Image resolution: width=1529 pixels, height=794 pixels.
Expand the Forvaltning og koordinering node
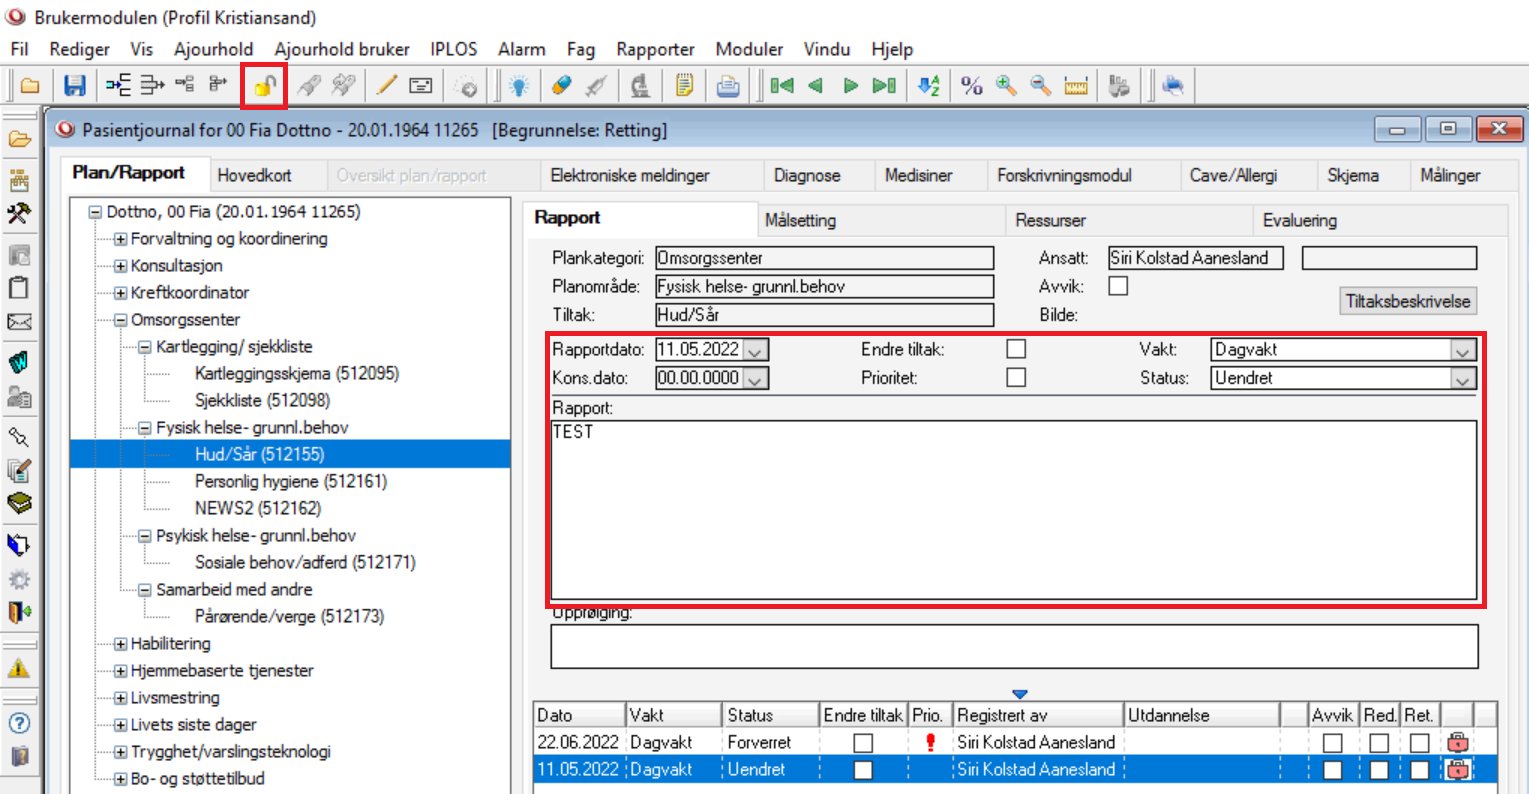pyautogui.click(x=120, y=239)
